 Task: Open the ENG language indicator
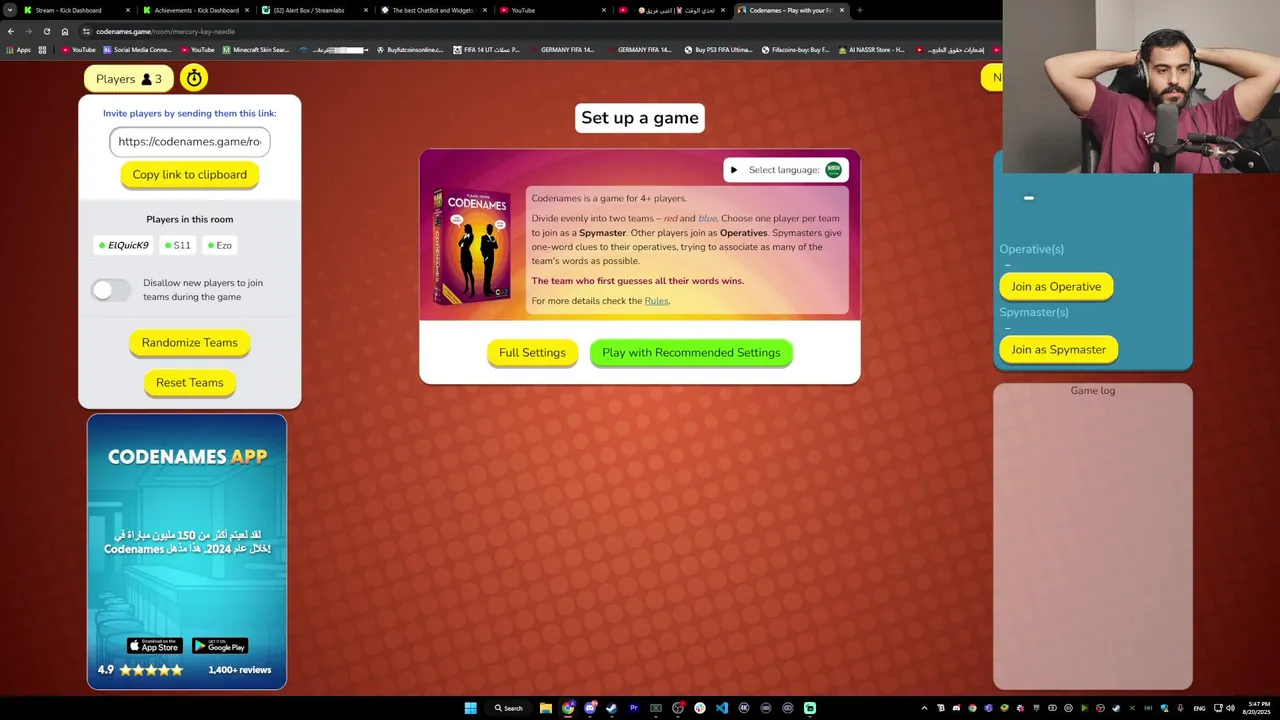click(x=1199, y=708)
